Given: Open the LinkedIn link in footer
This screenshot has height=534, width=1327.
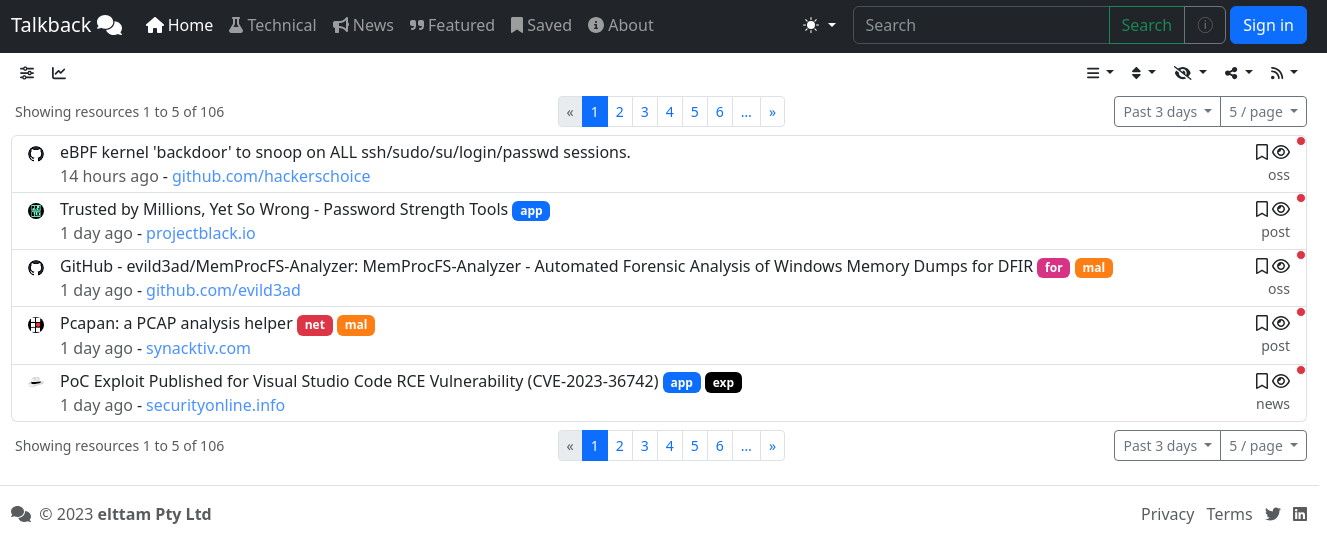Looking at the screenshot, I should [1300, 514].
